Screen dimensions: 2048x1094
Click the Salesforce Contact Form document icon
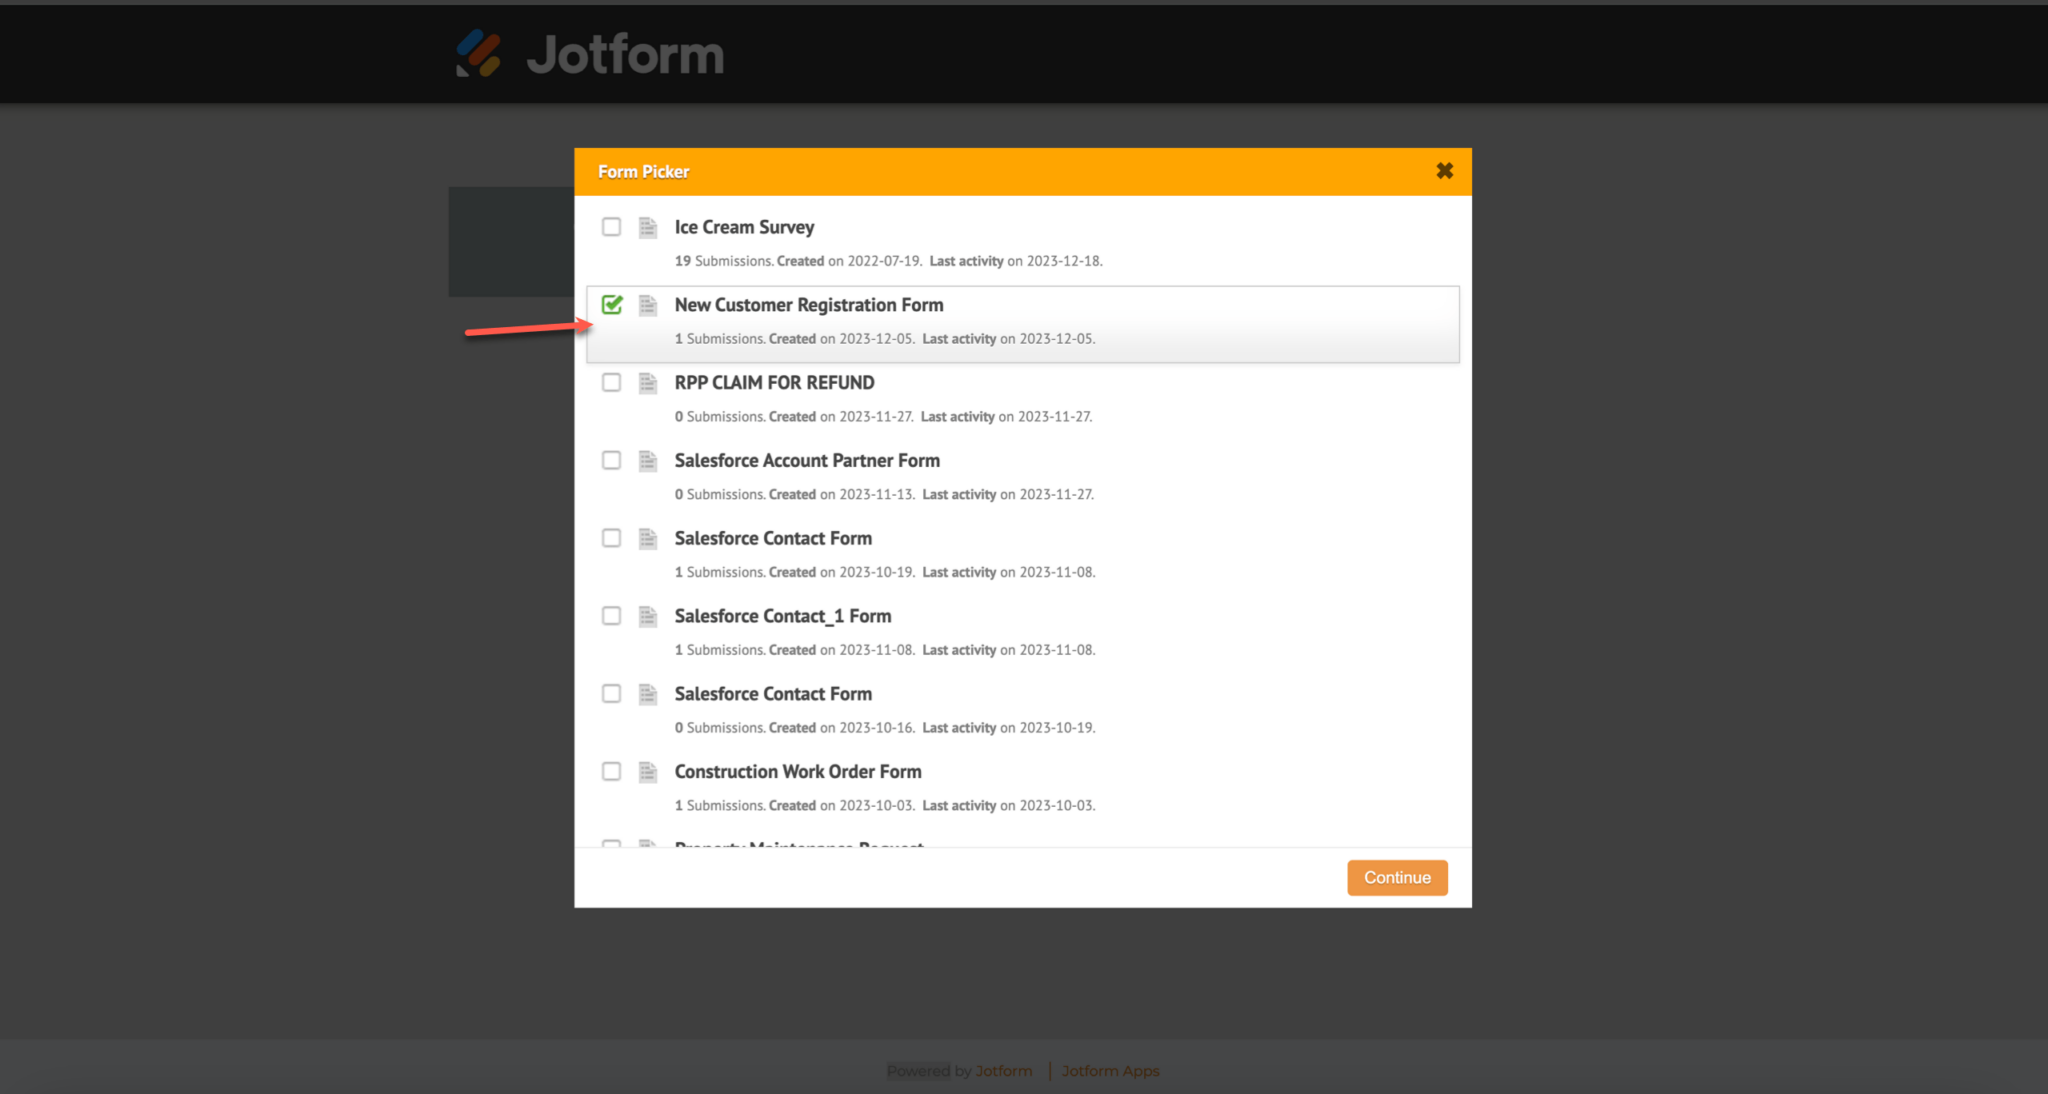[x=648, y=538]
